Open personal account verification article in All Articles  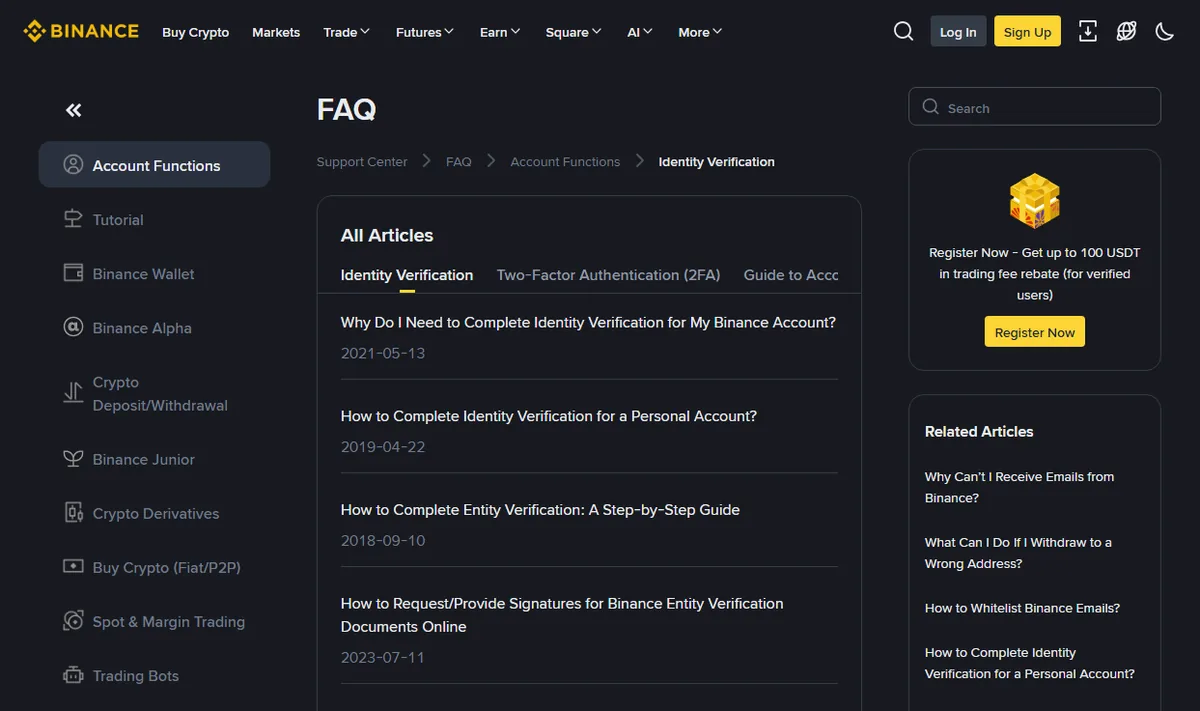pos(549,416)
